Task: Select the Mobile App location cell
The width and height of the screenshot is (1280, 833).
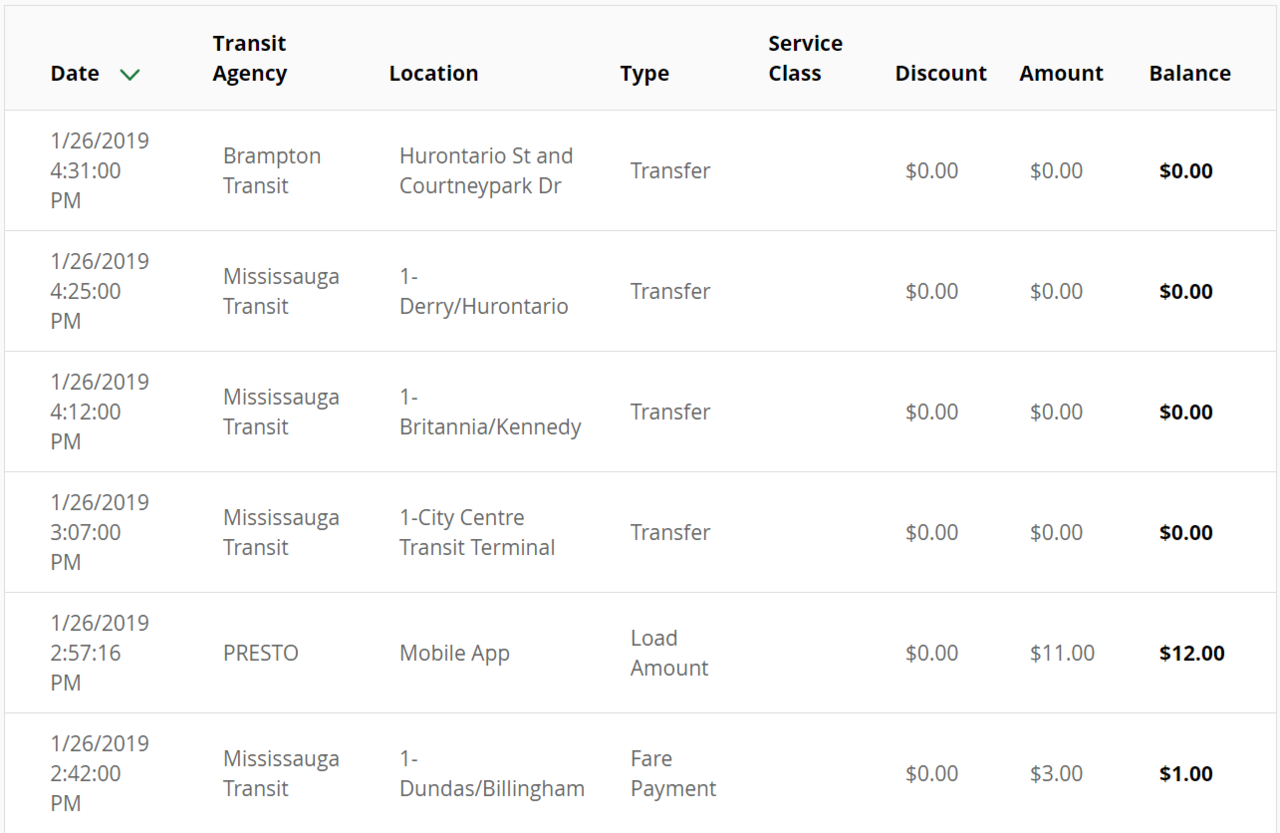Action: point(454,653)
